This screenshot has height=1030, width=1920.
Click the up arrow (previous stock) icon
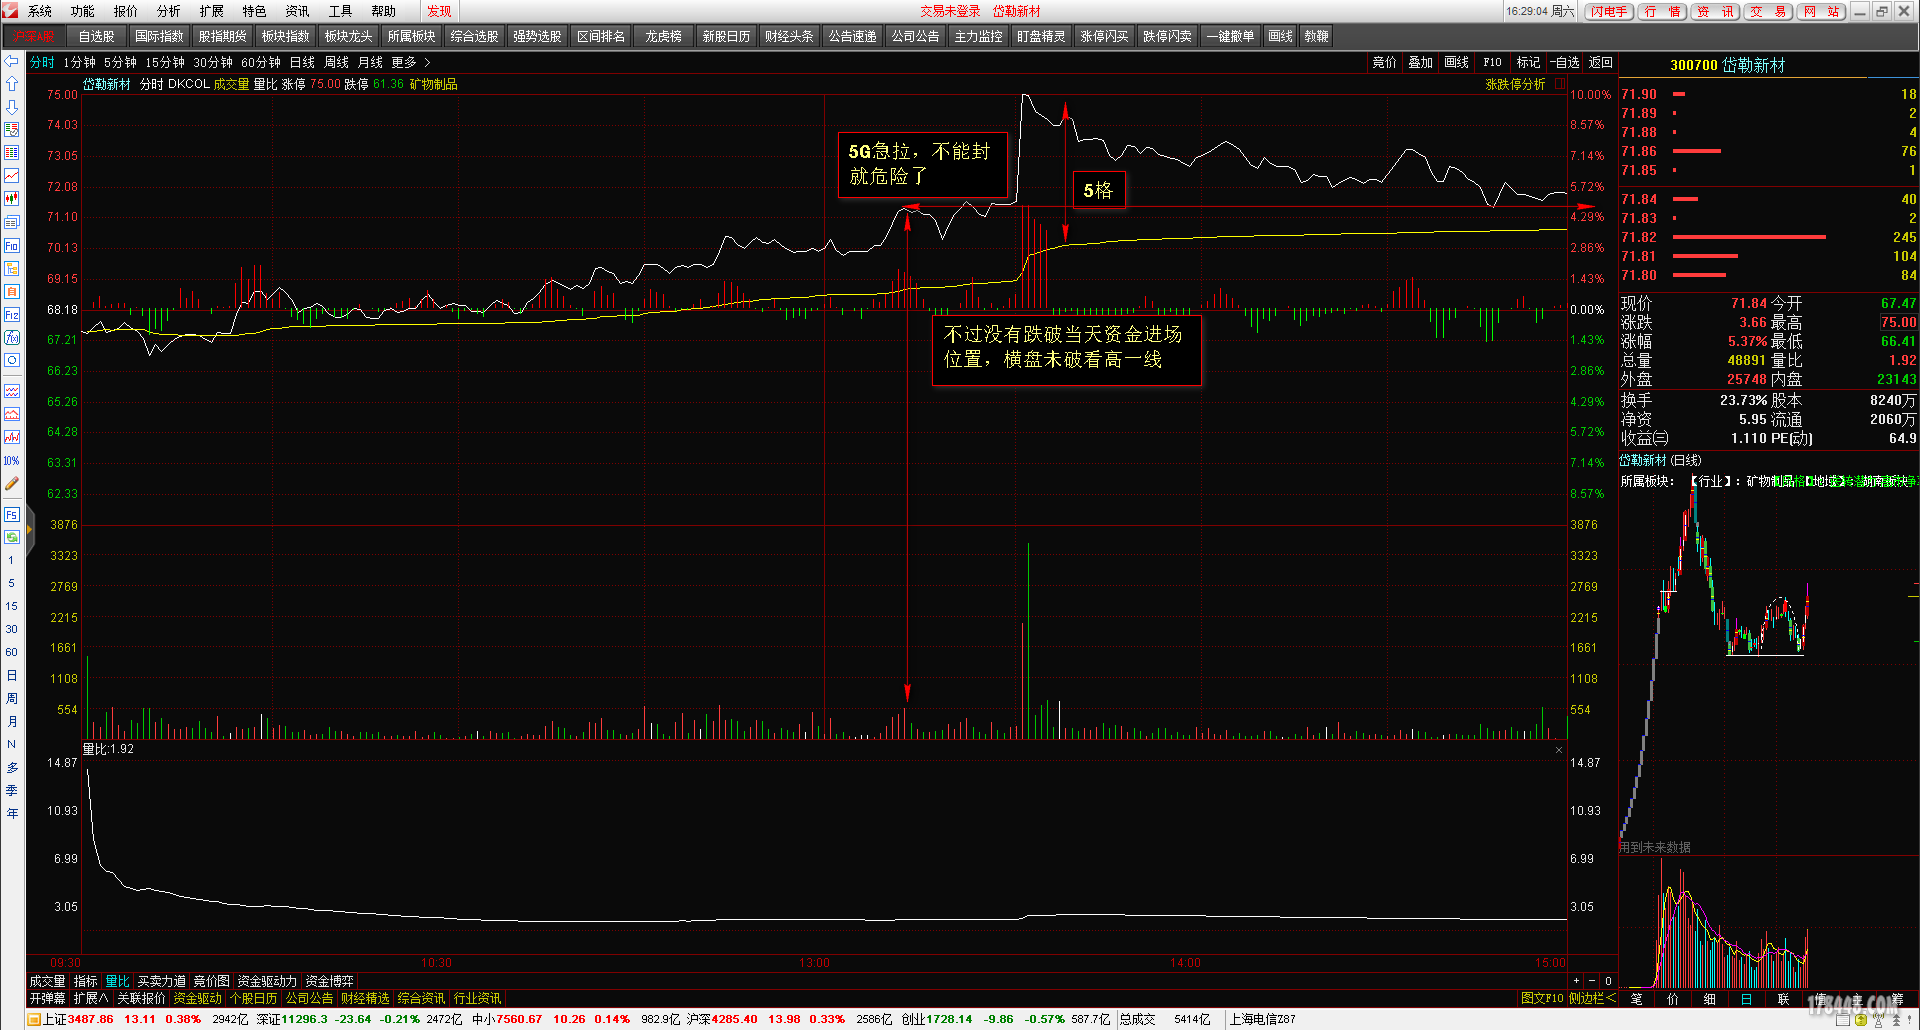pyautogui.click(x=12, y=84)
